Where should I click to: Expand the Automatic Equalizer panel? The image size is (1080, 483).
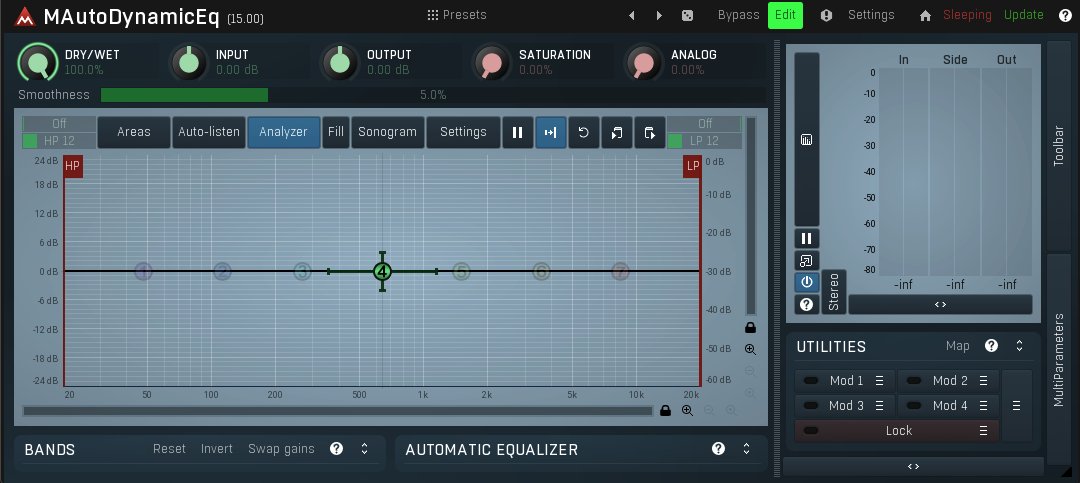click(746, 449)
